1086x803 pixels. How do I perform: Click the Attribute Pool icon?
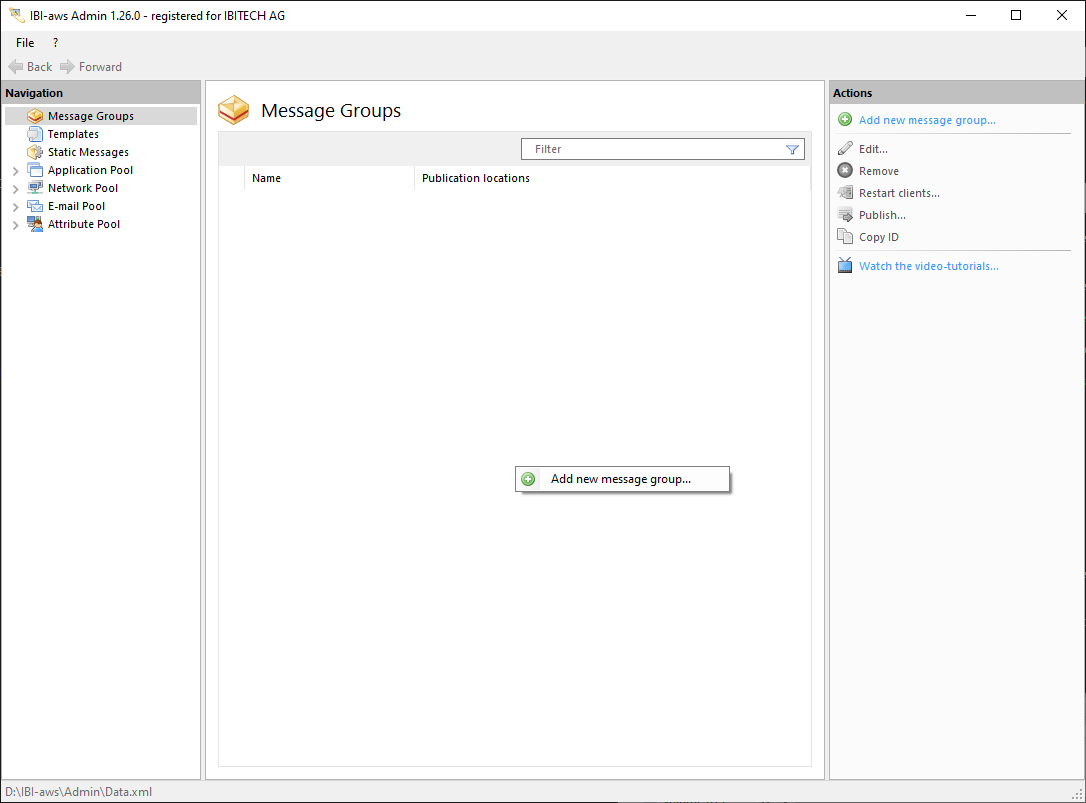35,224
